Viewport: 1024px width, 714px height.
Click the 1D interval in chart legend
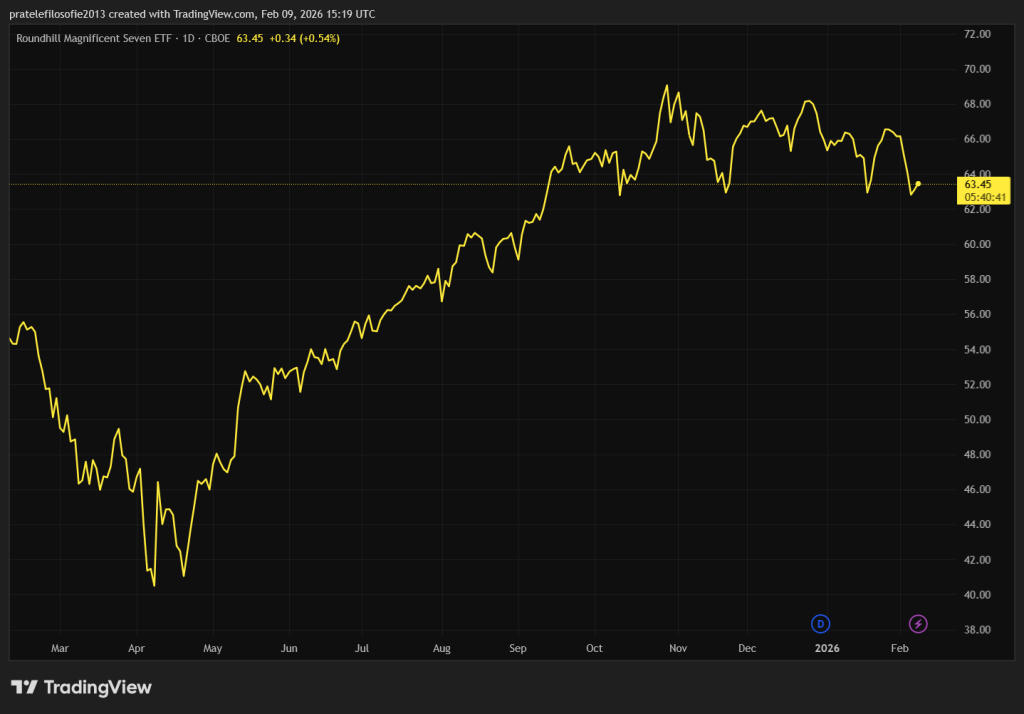click(x=186, y=38)
